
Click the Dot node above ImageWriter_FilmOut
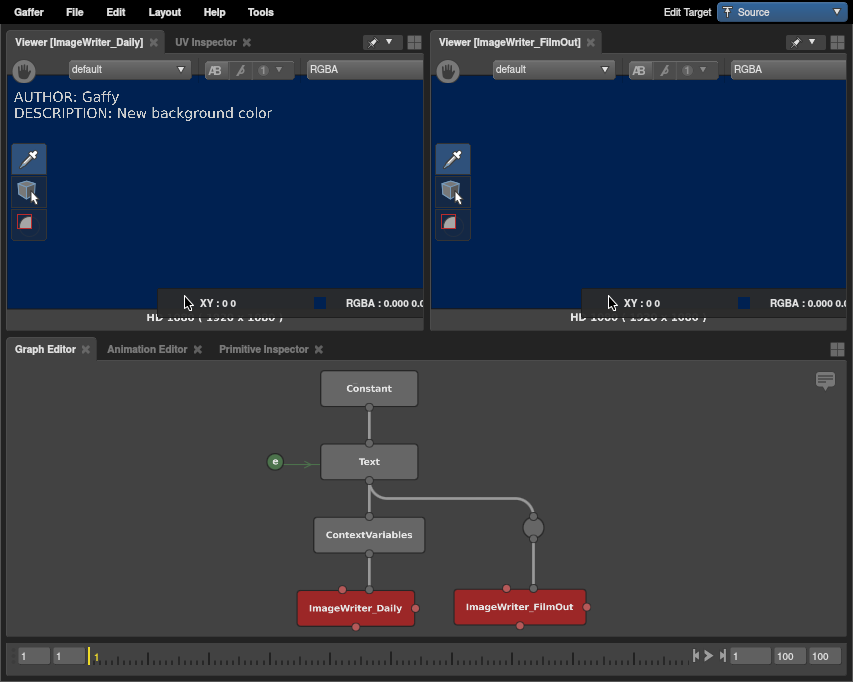pos(534,526)
